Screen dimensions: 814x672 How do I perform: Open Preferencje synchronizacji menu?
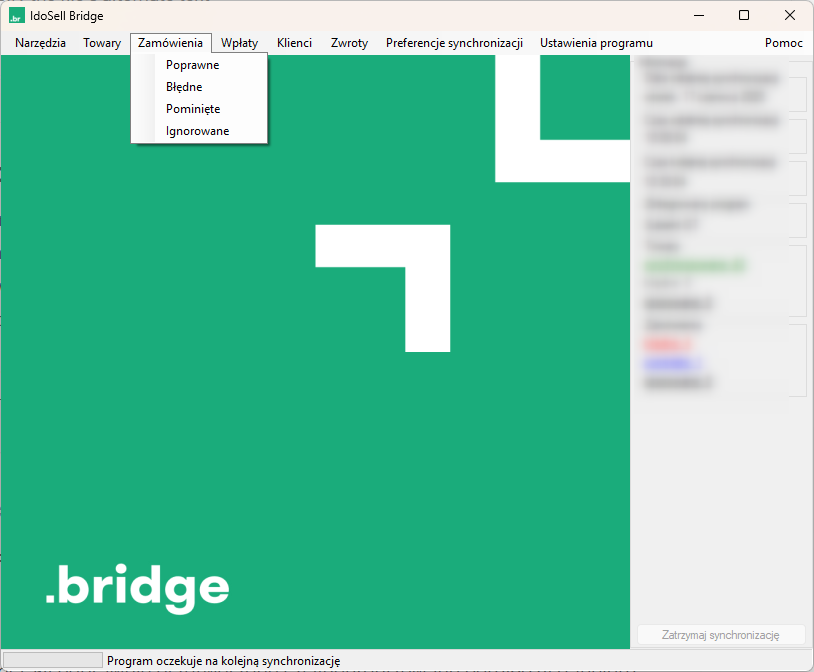tap(454, 43)
